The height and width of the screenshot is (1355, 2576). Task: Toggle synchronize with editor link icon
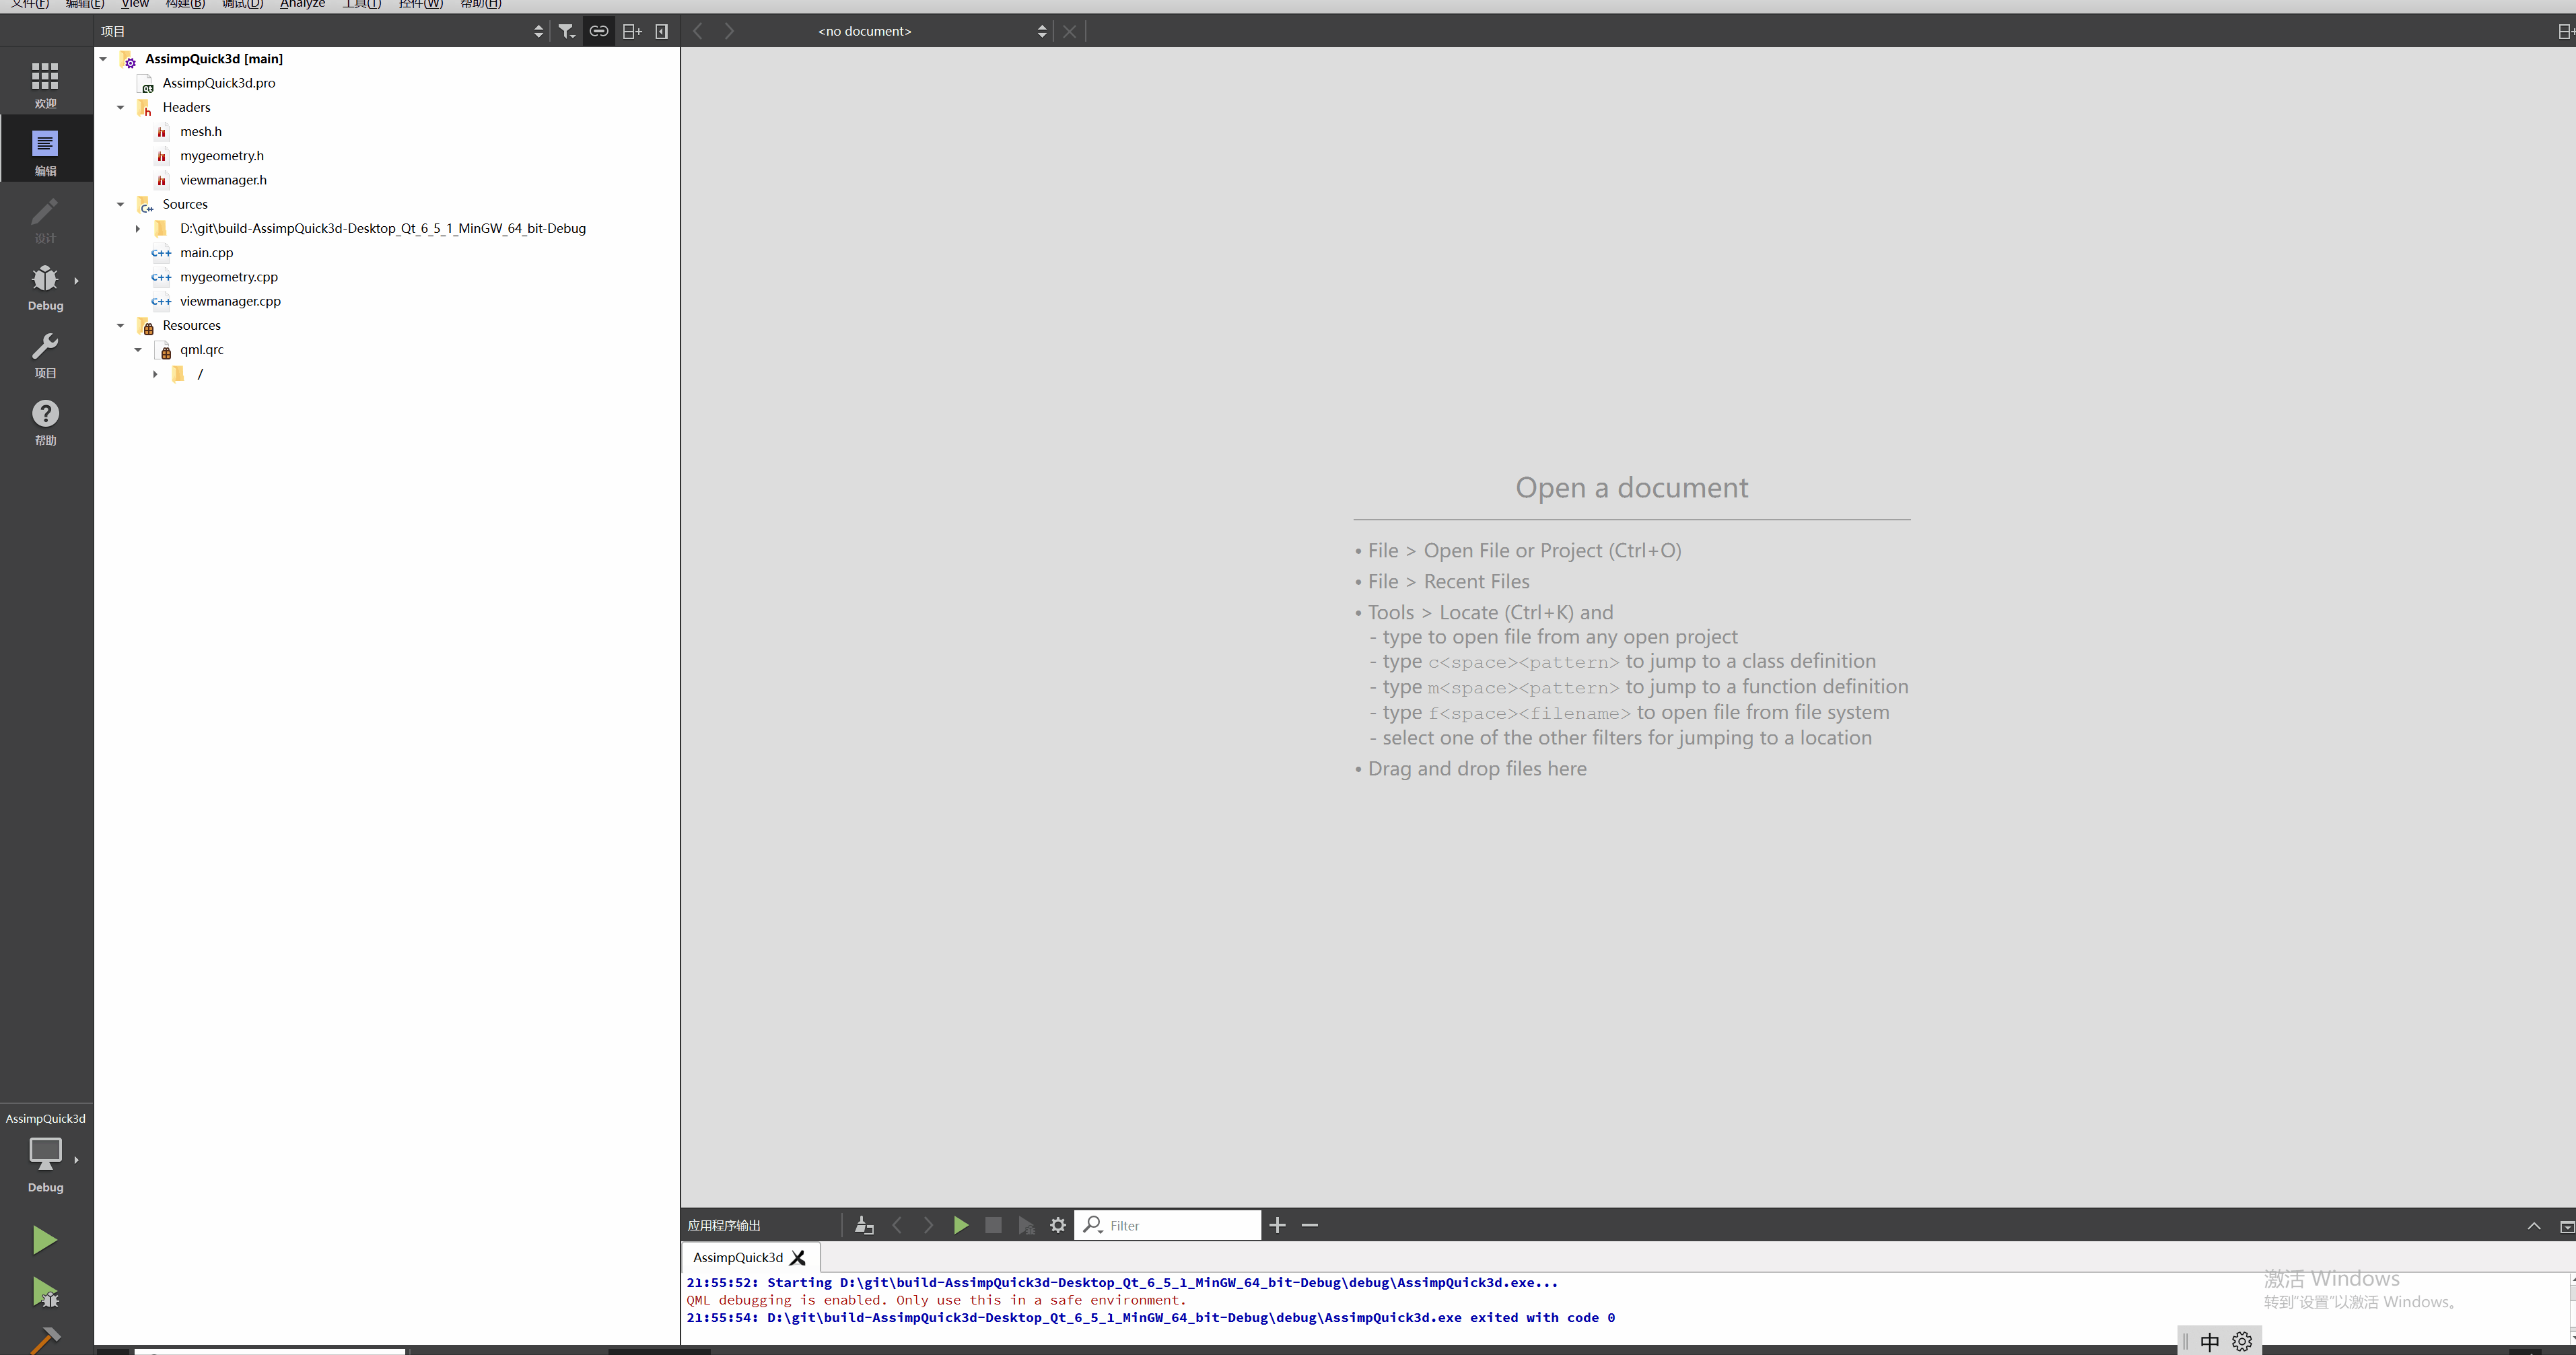point(598,31)
